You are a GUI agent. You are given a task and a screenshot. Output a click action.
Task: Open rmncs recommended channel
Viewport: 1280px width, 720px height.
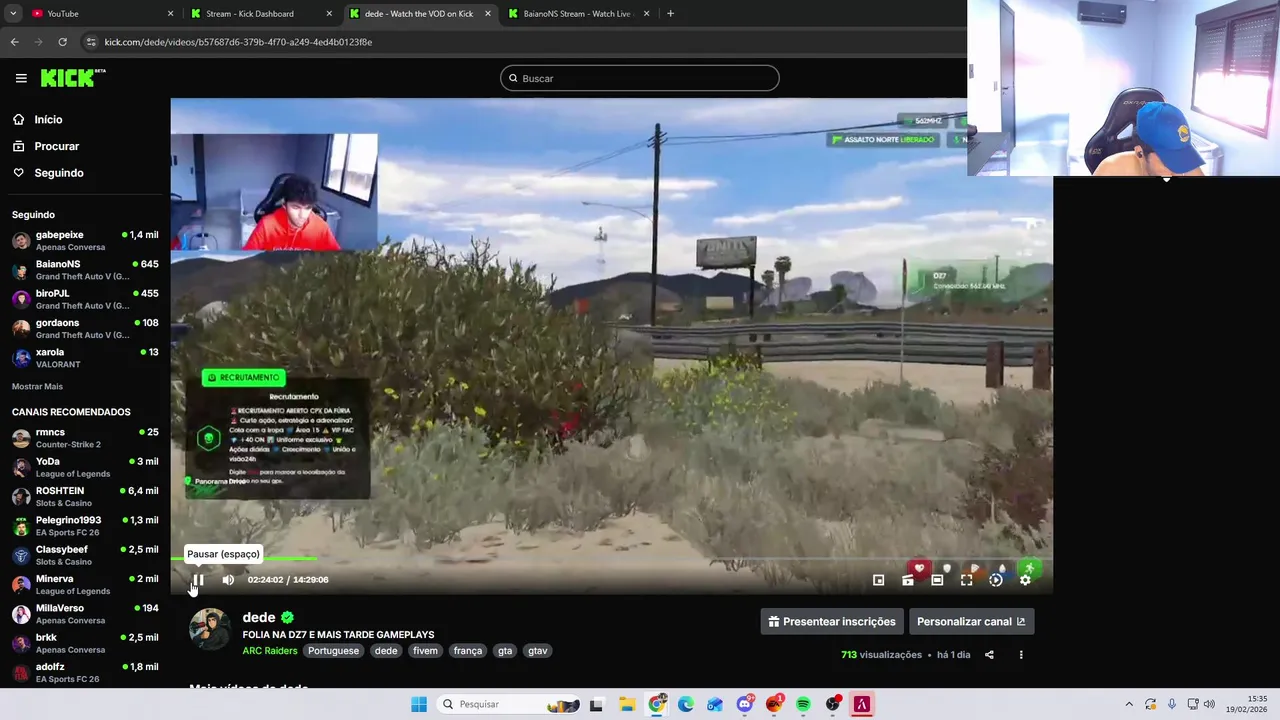click(x=85, y=438)
